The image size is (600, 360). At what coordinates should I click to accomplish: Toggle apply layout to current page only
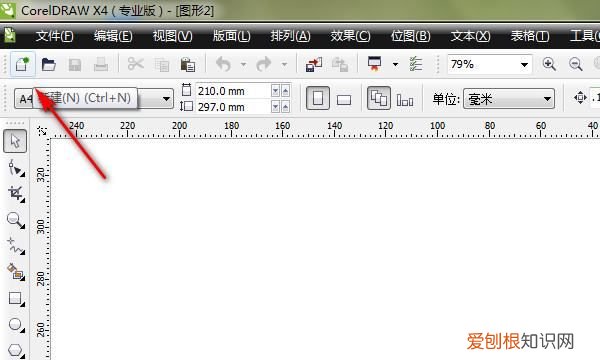tap(405, 100)
